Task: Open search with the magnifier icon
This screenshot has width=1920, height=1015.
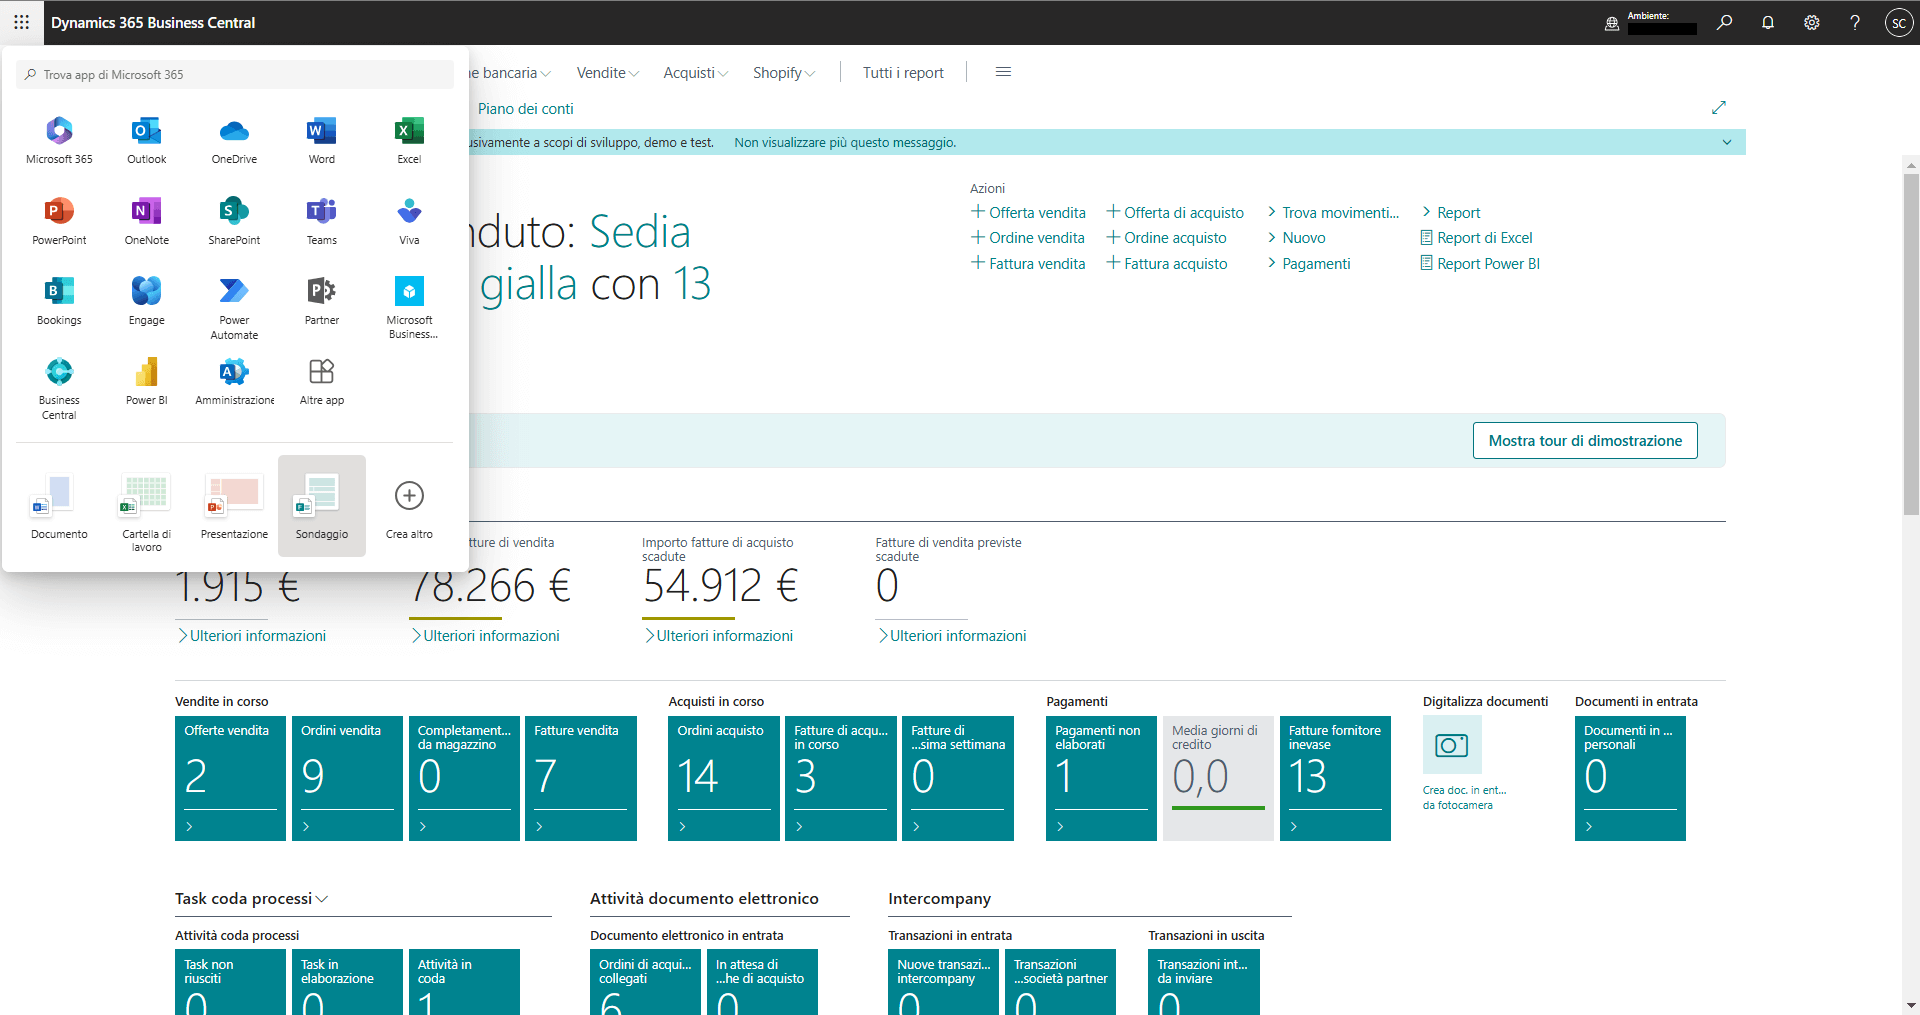Action: (x=1724, y=22)
